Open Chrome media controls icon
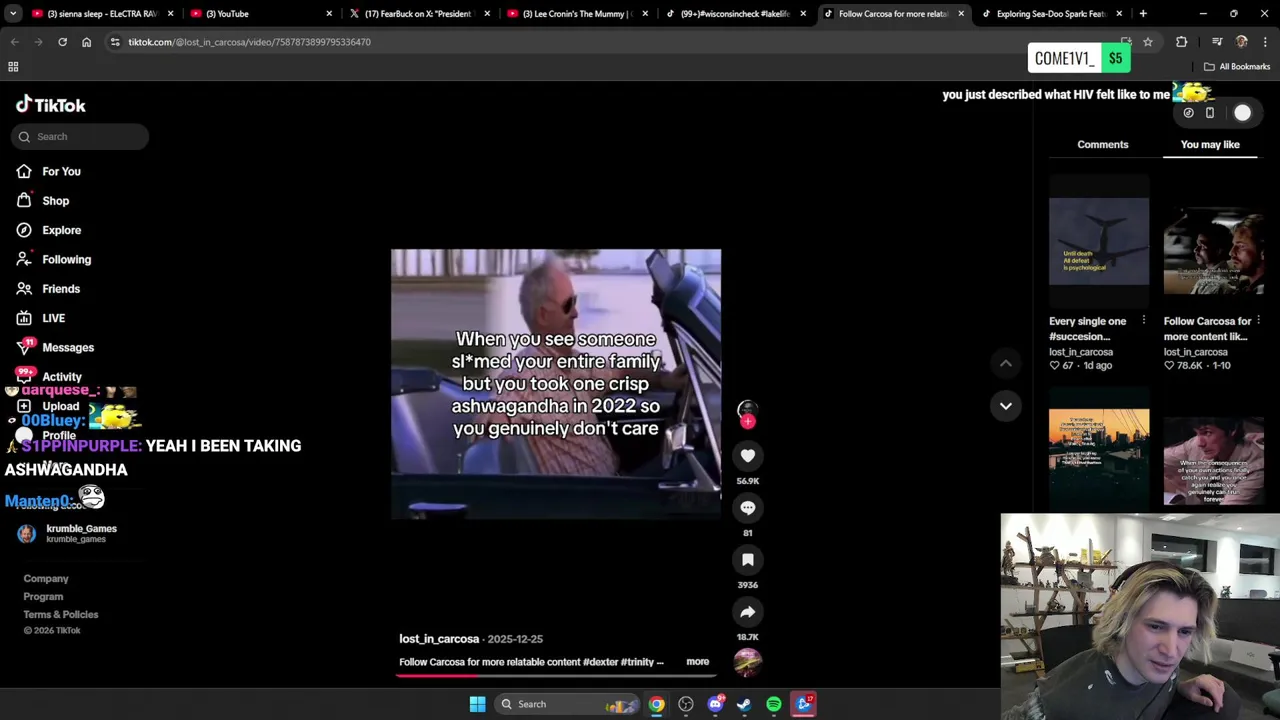 coord(1217,42)
